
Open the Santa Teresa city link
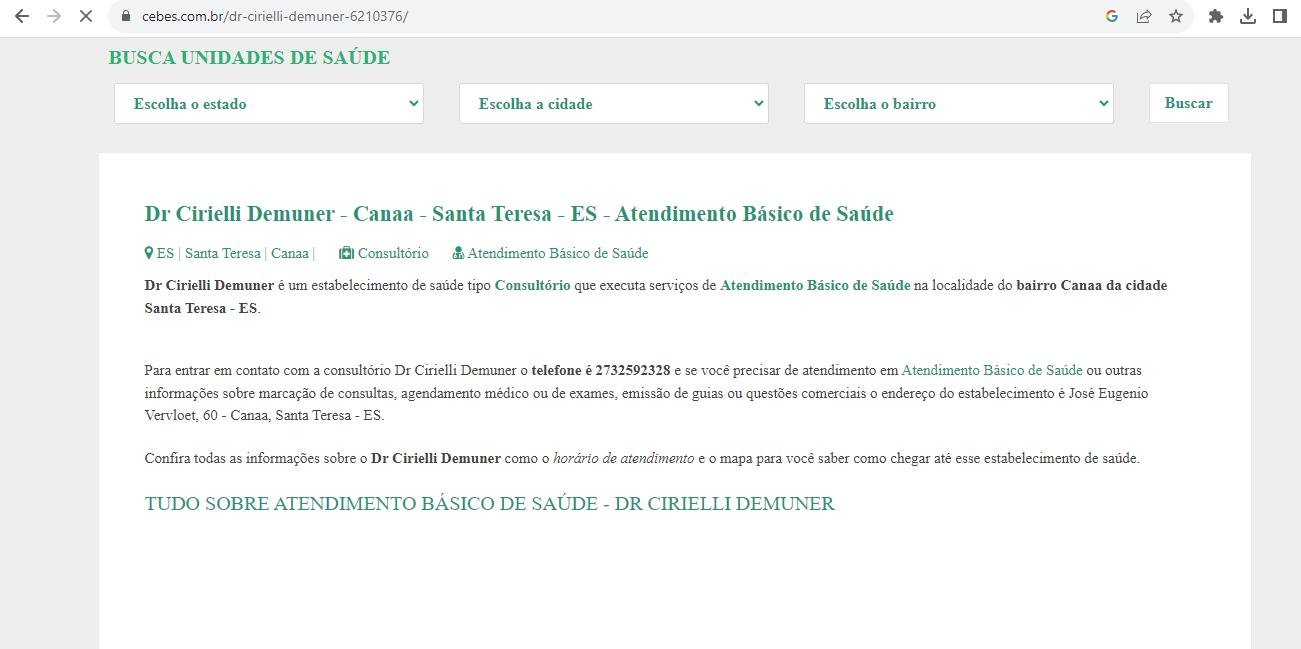(223, 253)
